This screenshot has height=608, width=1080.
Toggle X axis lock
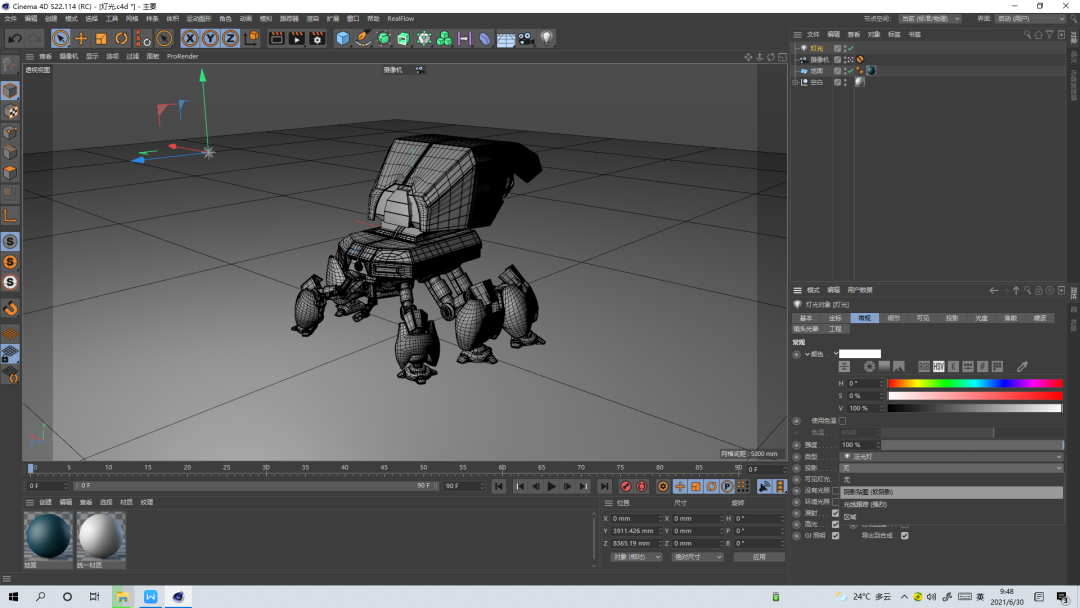tap(190, 39)
